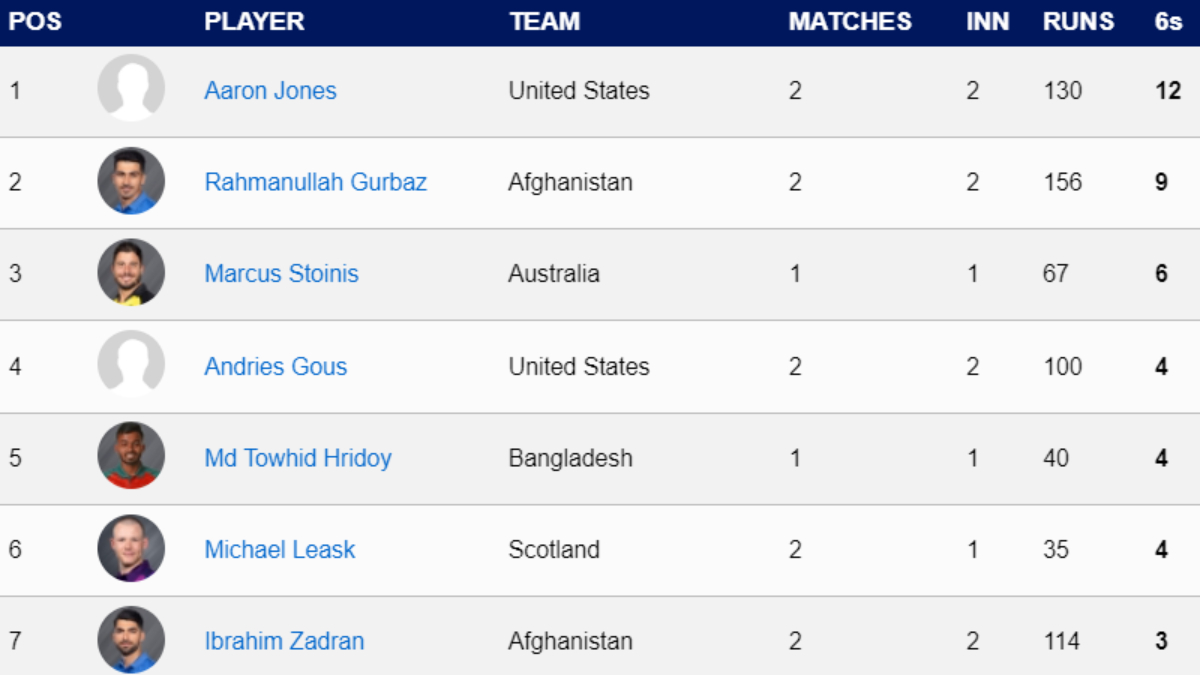Viewport: 1200px width, 675px height.
Task: Click the TEAM column header
Action: (544, 22)
